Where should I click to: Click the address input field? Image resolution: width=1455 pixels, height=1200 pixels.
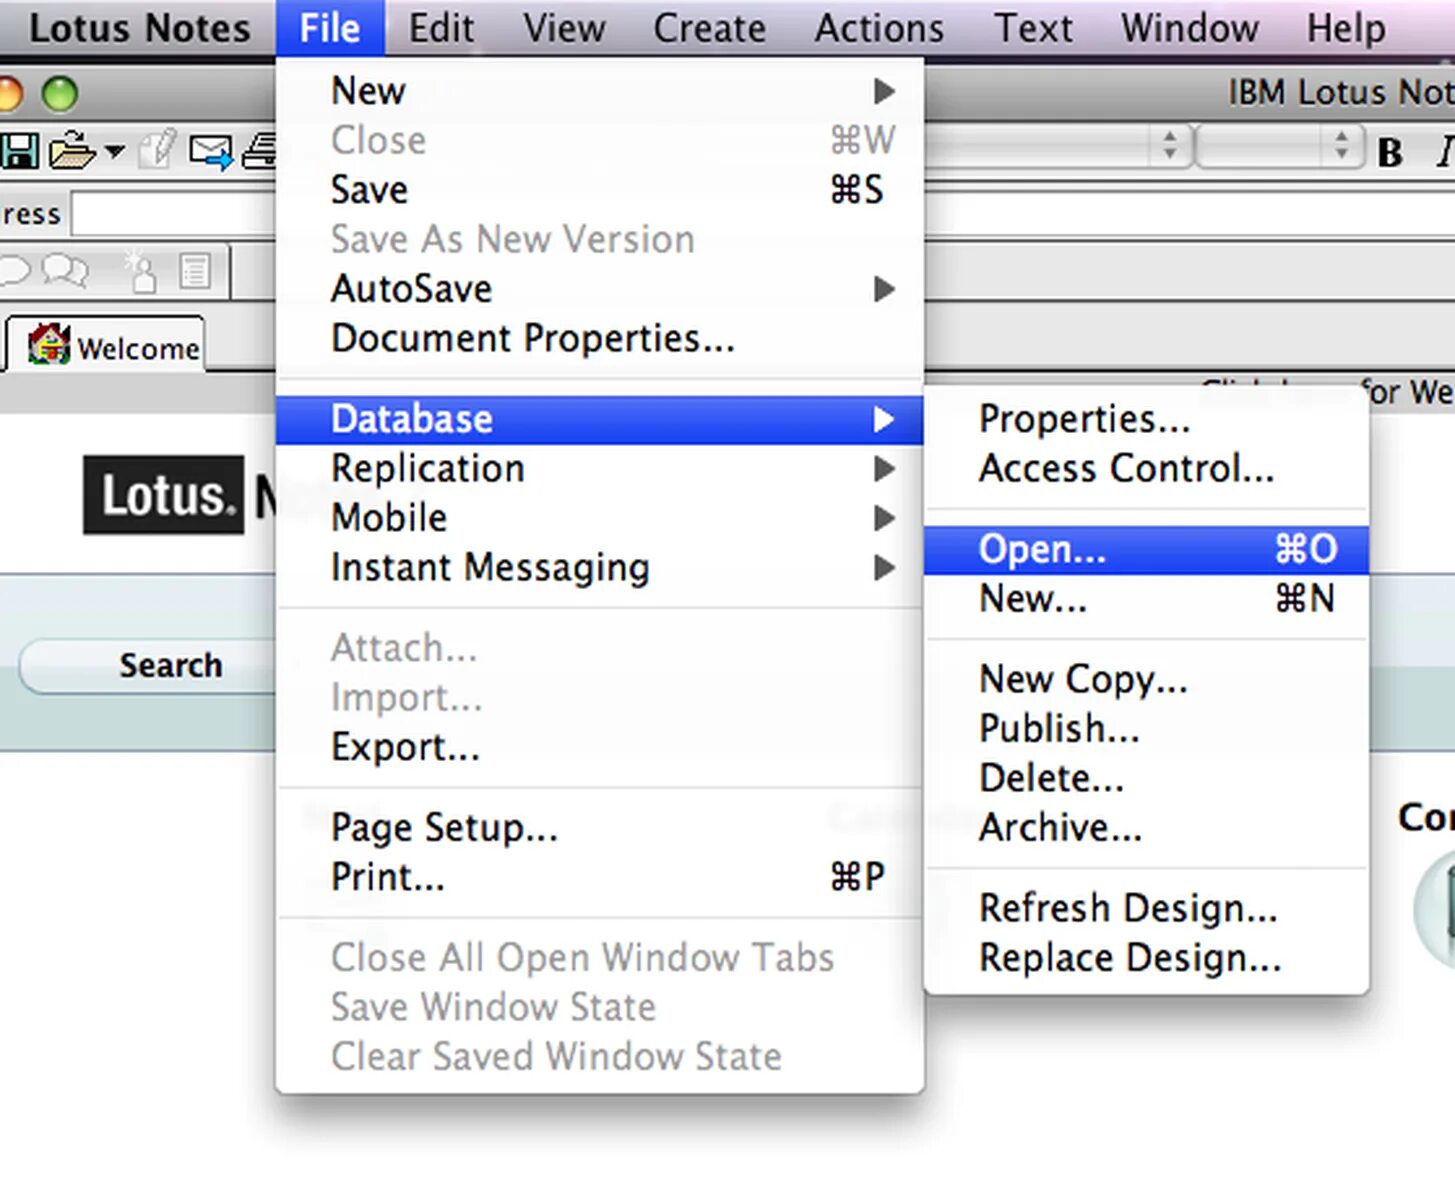(x=173, y=214)
